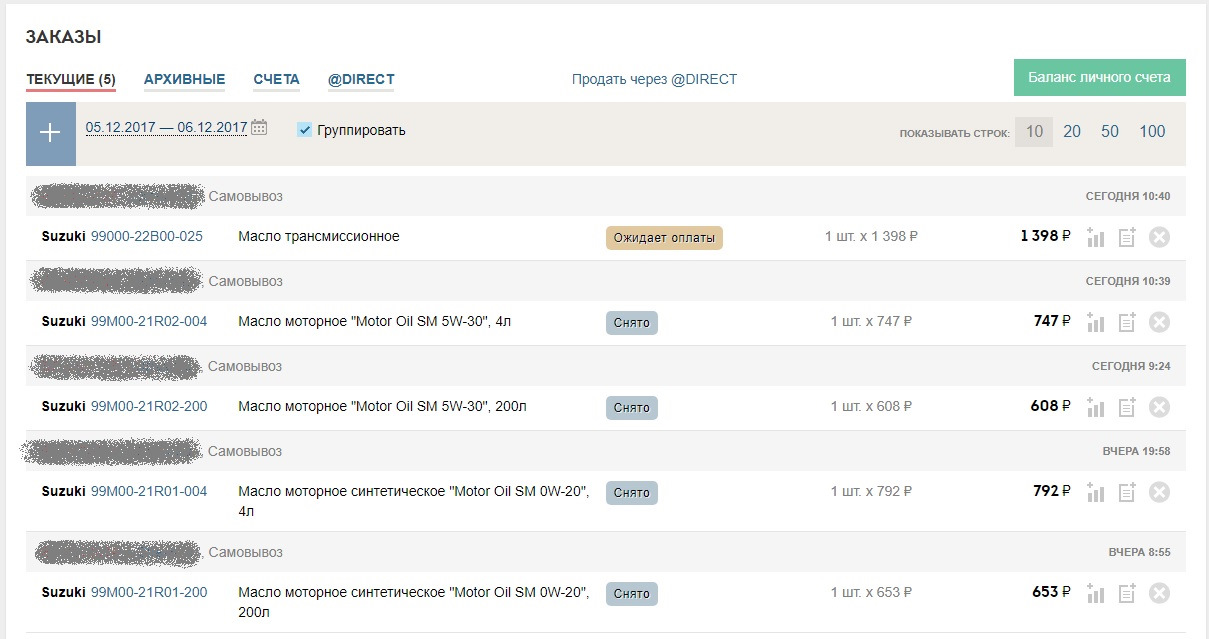Go to the @DIRECT tab
This screenshot has height=639, width=1209.
(361, 80)
